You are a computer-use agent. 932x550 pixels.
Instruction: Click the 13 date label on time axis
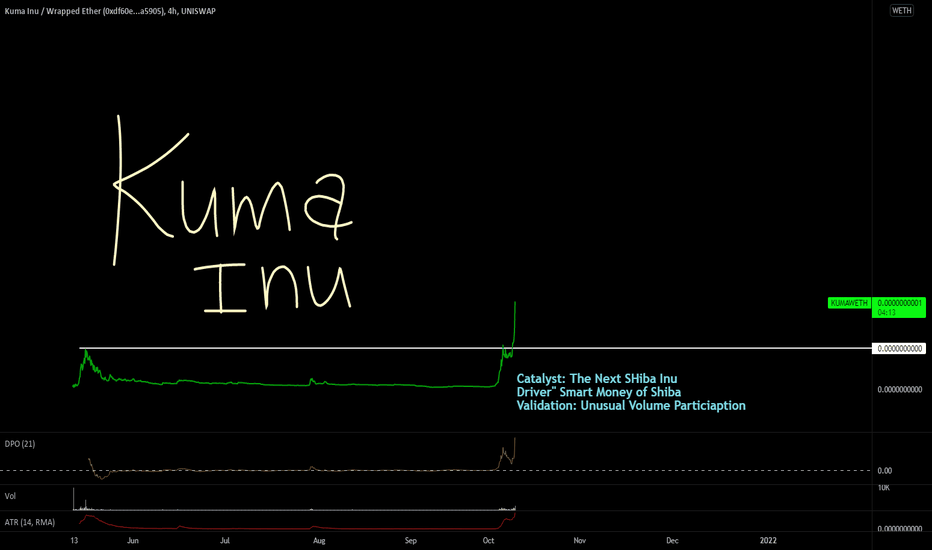click(x=74, y=540)
